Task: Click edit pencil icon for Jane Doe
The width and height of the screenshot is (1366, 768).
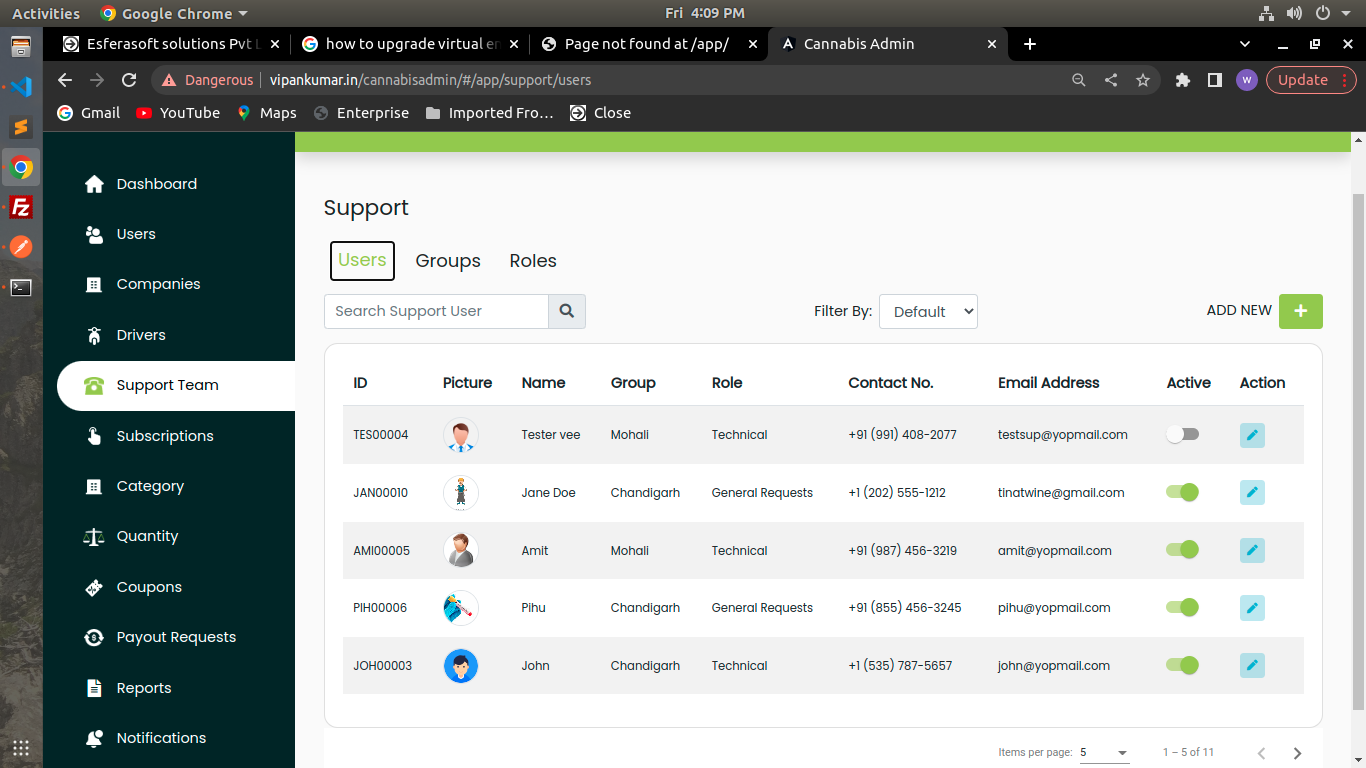Action: tap(1252, 493)
